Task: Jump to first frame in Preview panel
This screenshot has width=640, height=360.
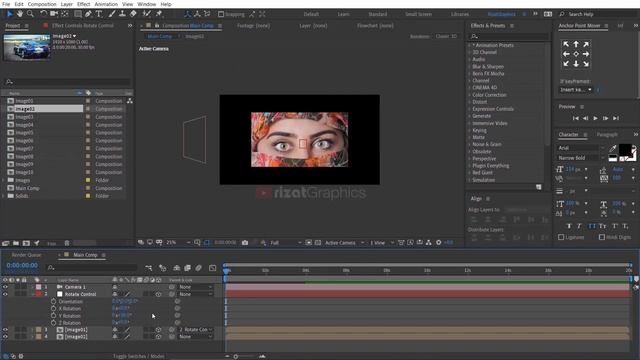Action: [576, 118]
